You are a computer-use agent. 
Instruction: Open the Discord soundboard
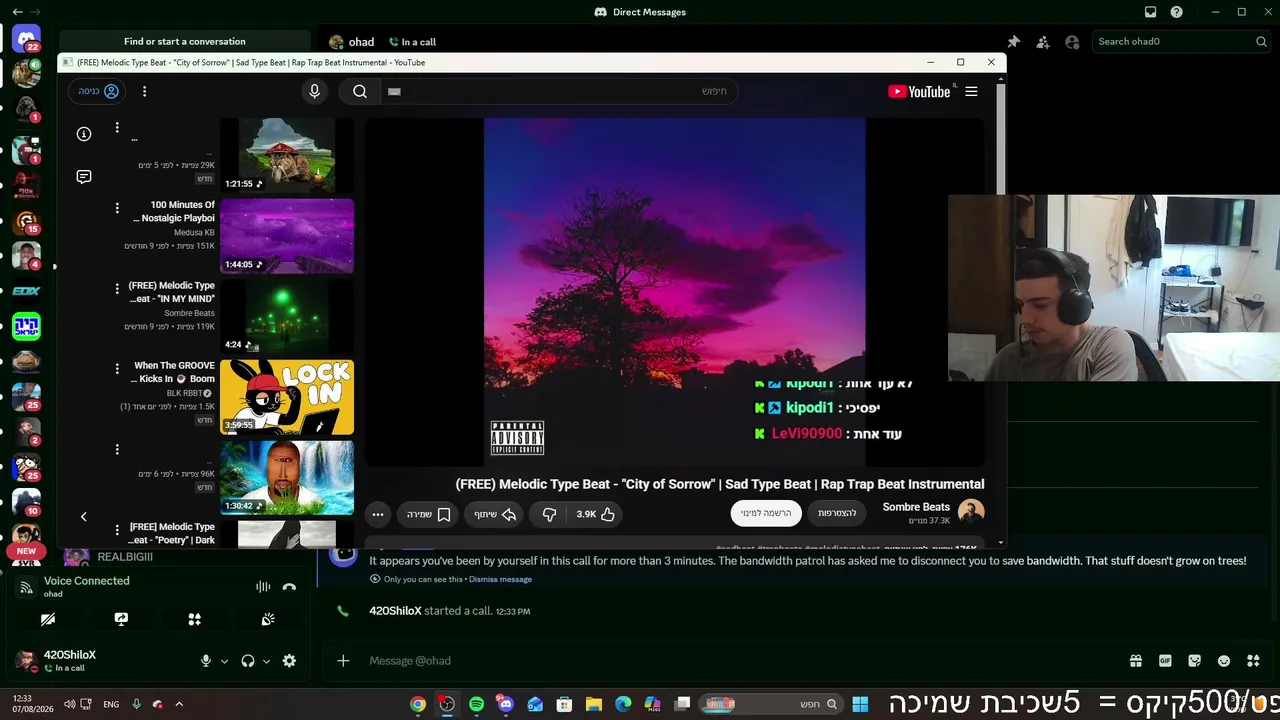pos(268,619)
